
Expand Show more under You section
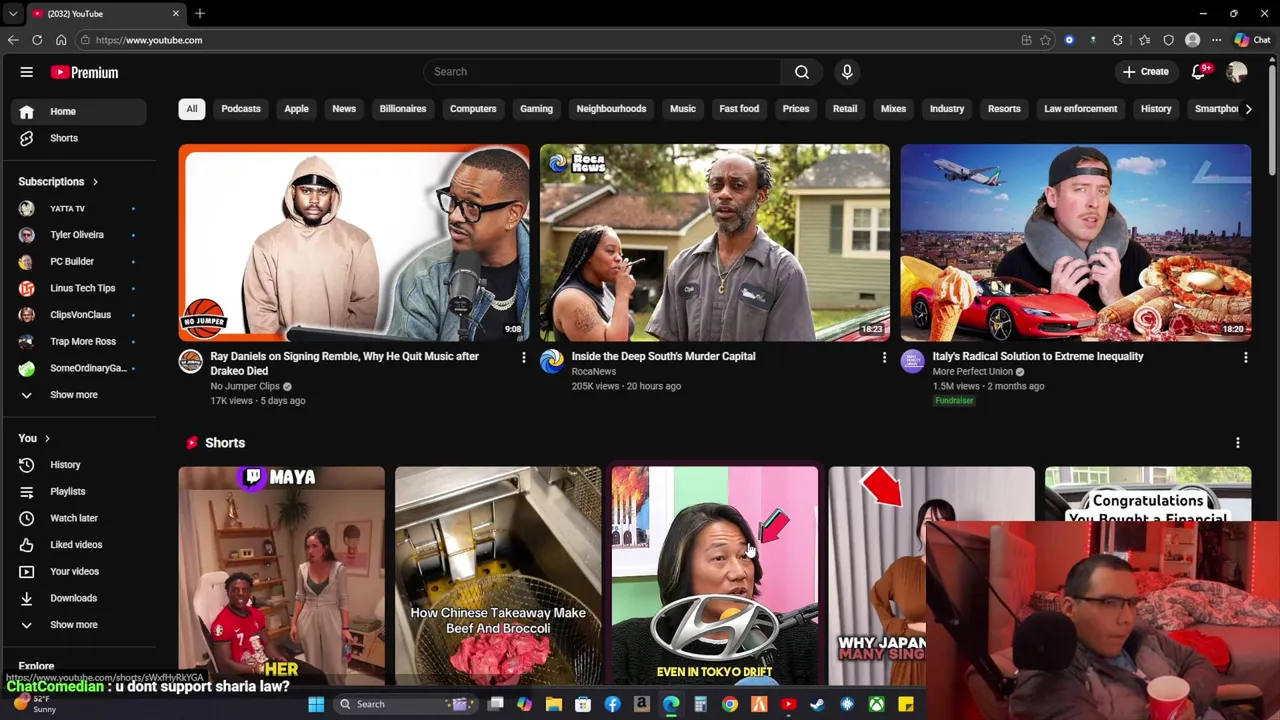80,625
